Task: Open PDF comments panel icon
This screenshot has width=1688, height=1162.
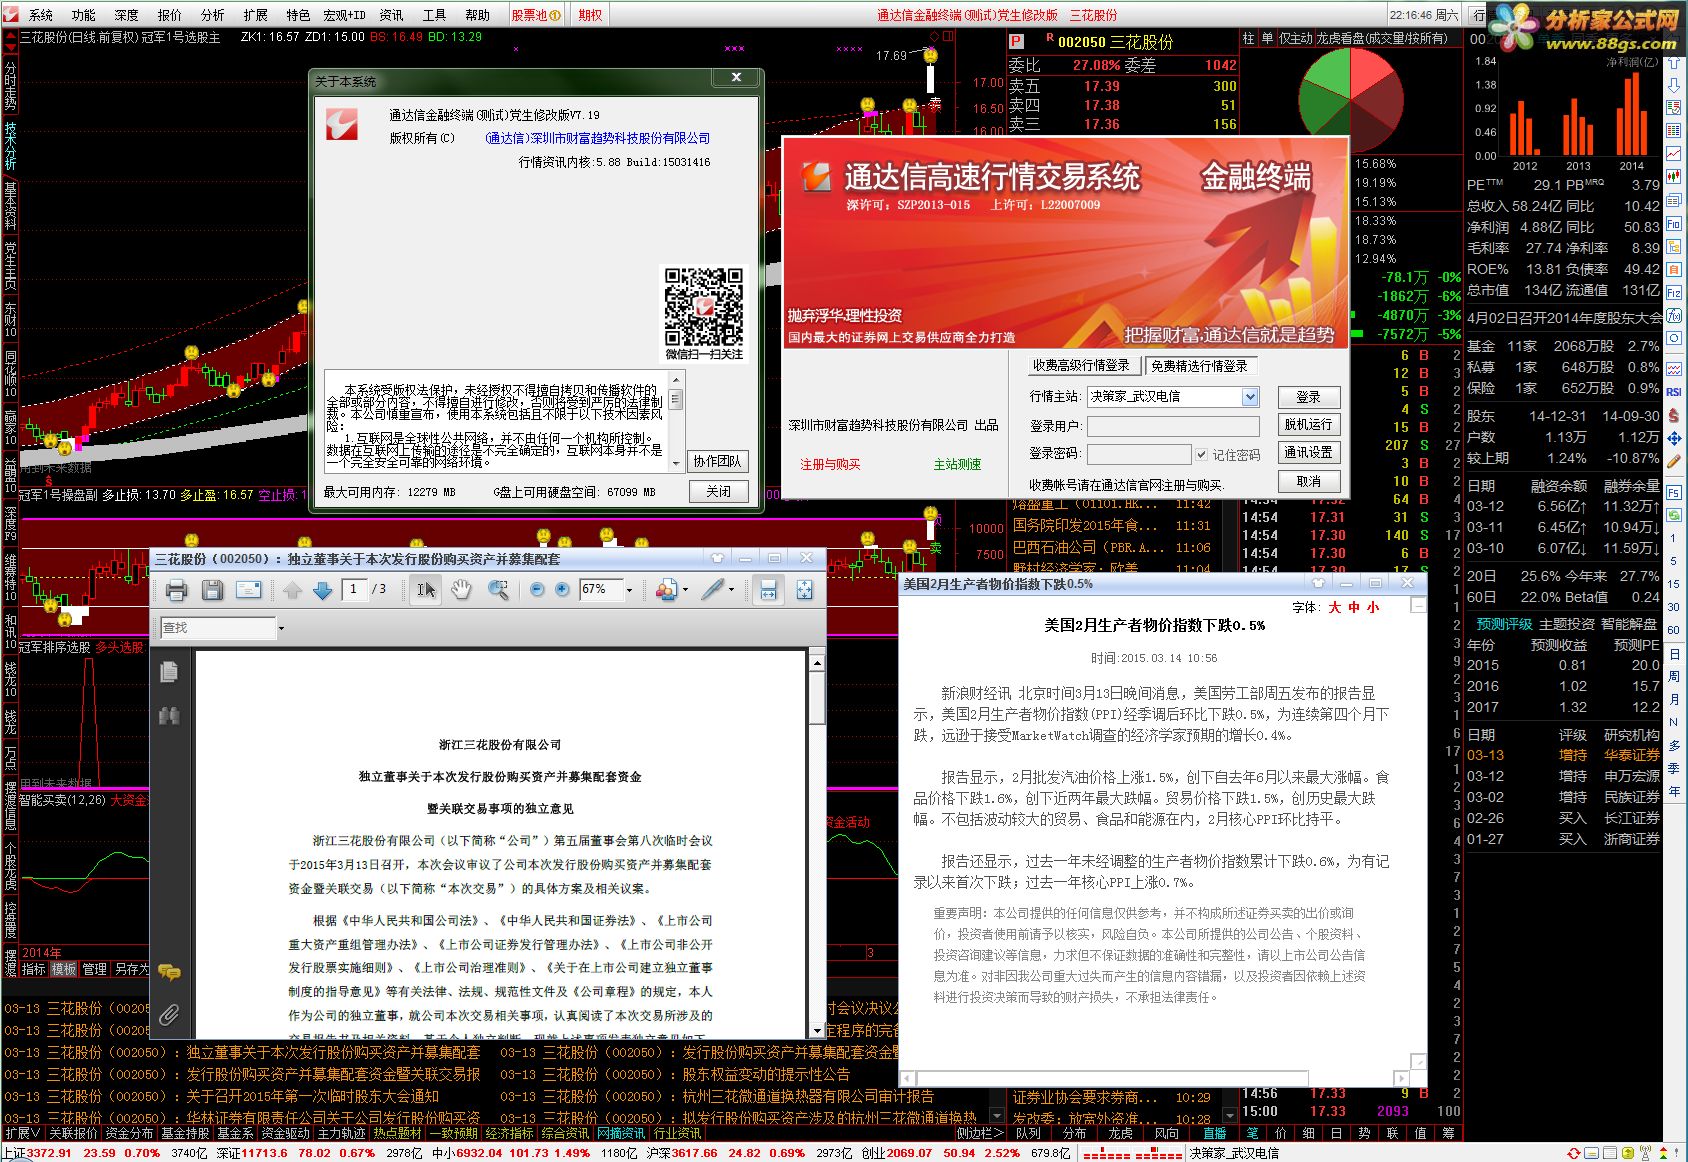Action: click(169, 971)
